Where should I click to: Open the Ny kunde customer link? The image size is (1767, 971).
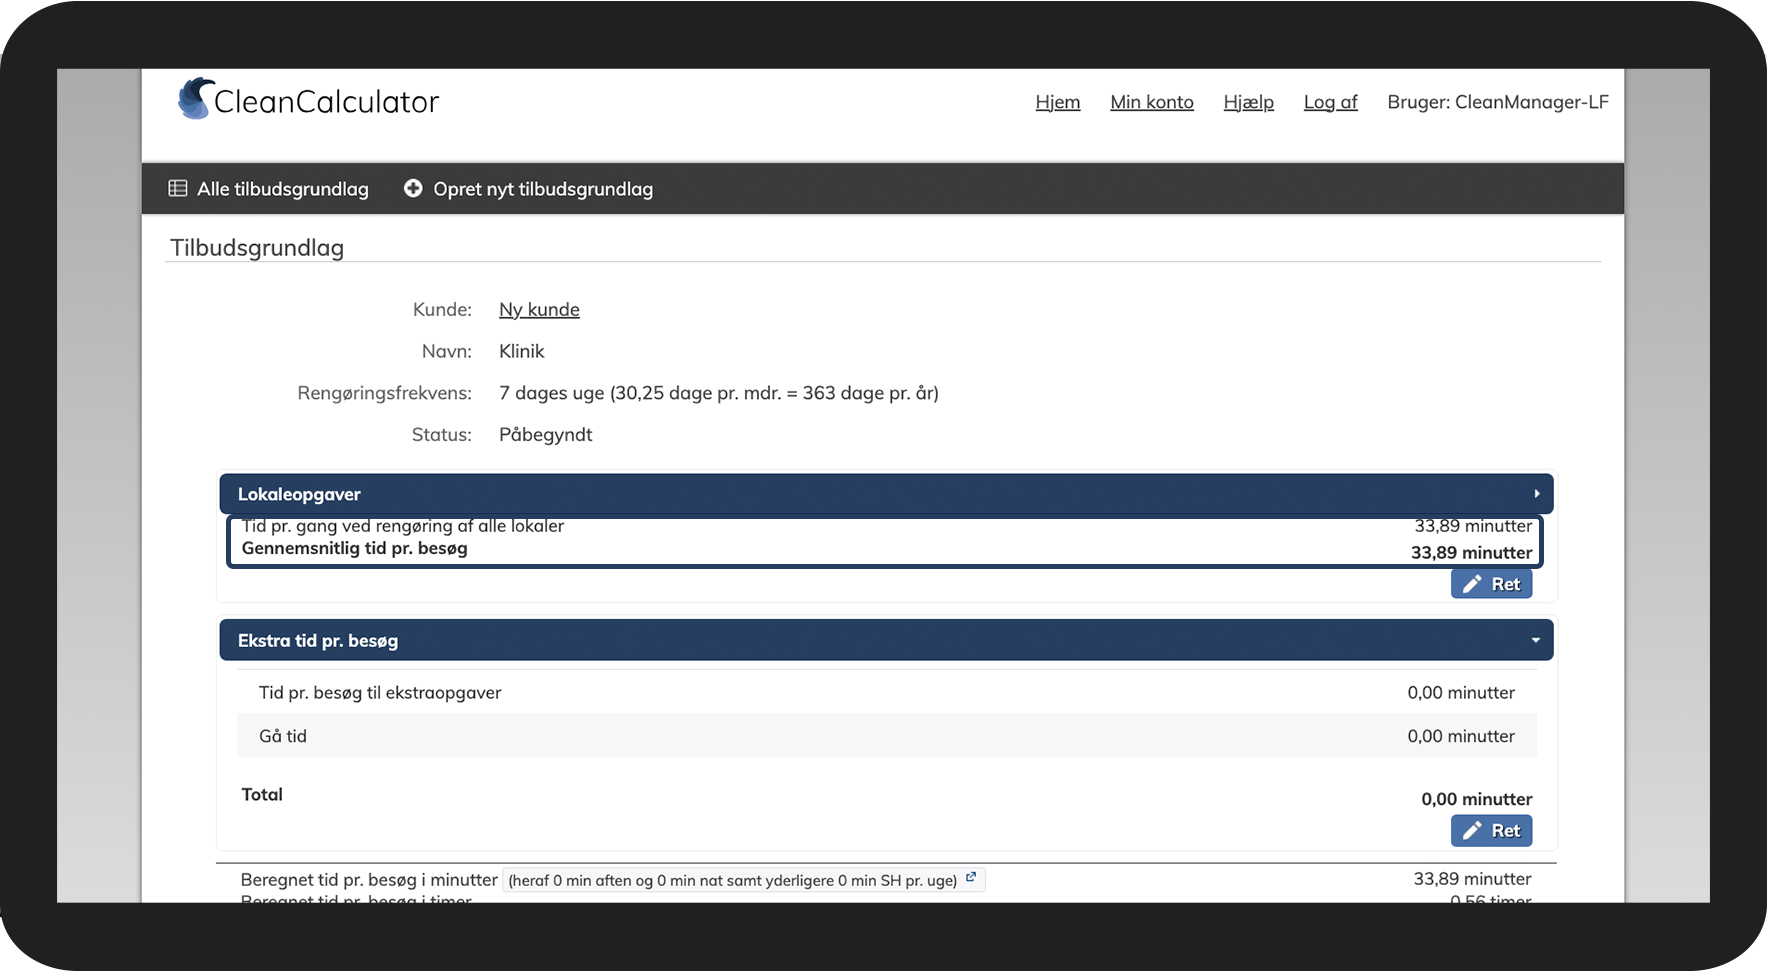[539, 309]
